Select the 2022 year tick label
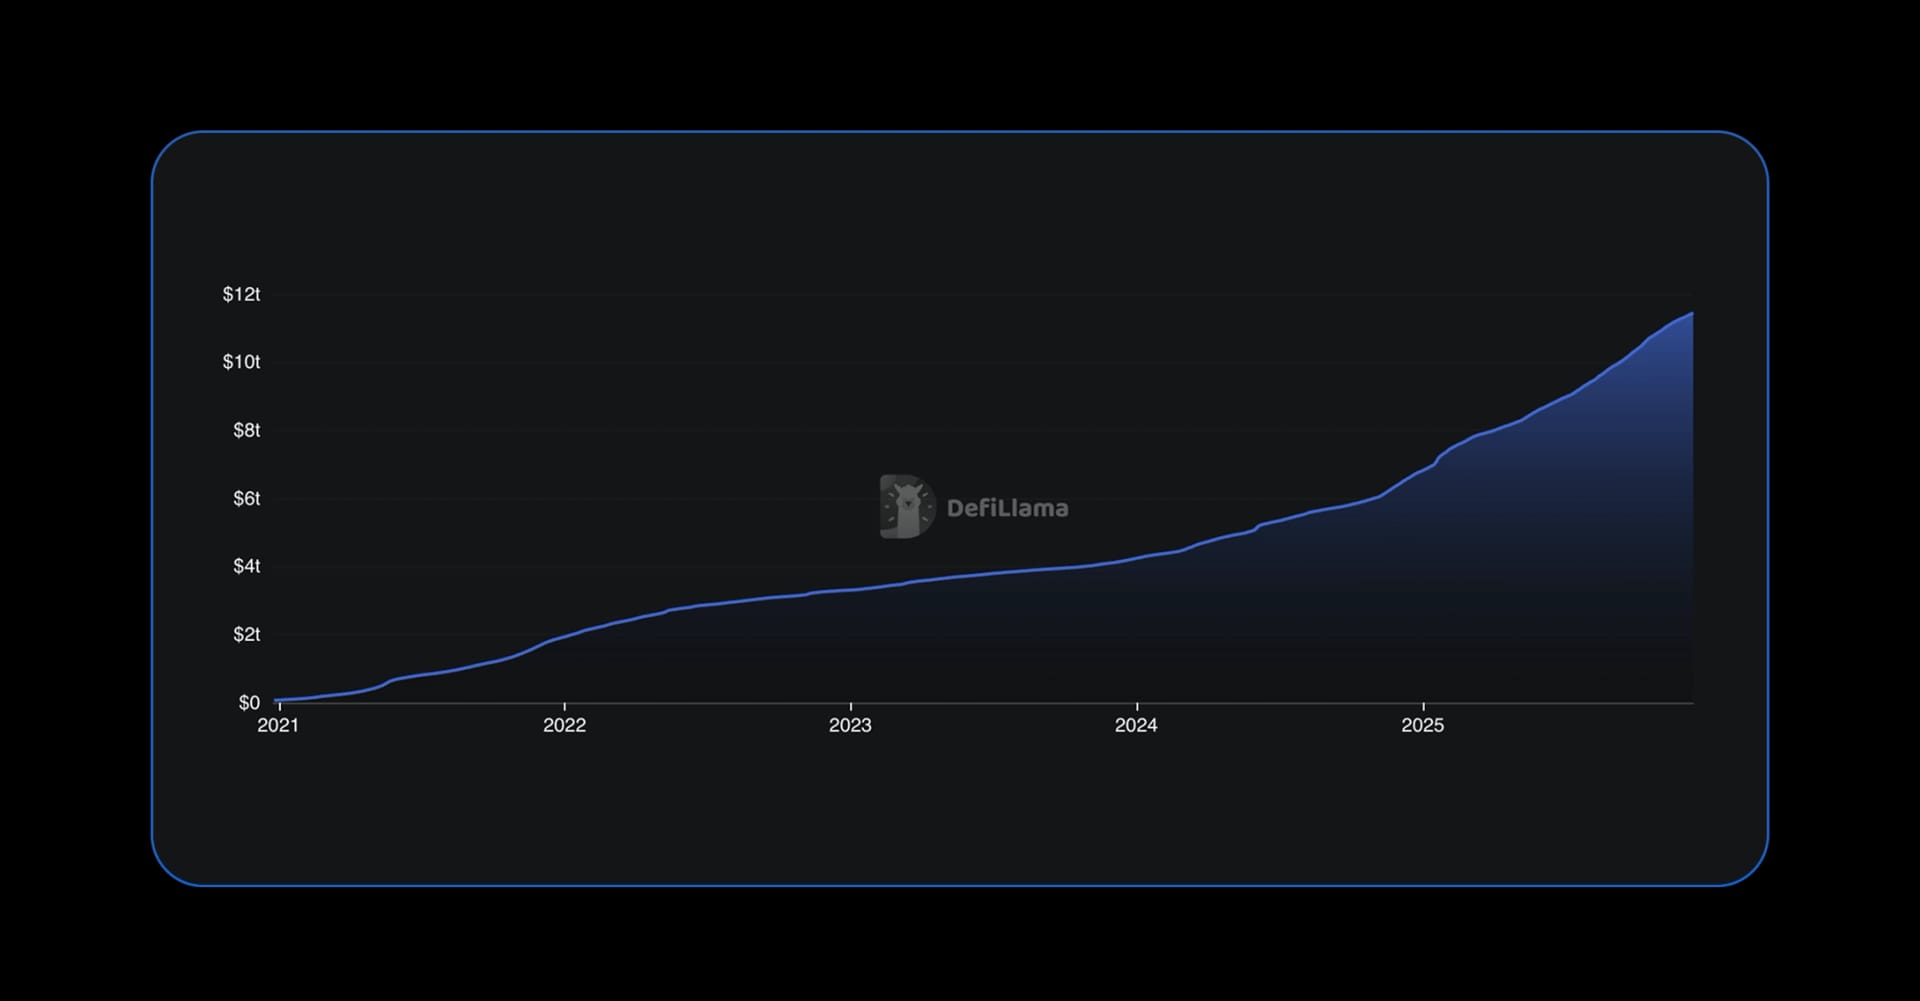The width and height of the screenshot is (1920, 1001). pos(566,726)
